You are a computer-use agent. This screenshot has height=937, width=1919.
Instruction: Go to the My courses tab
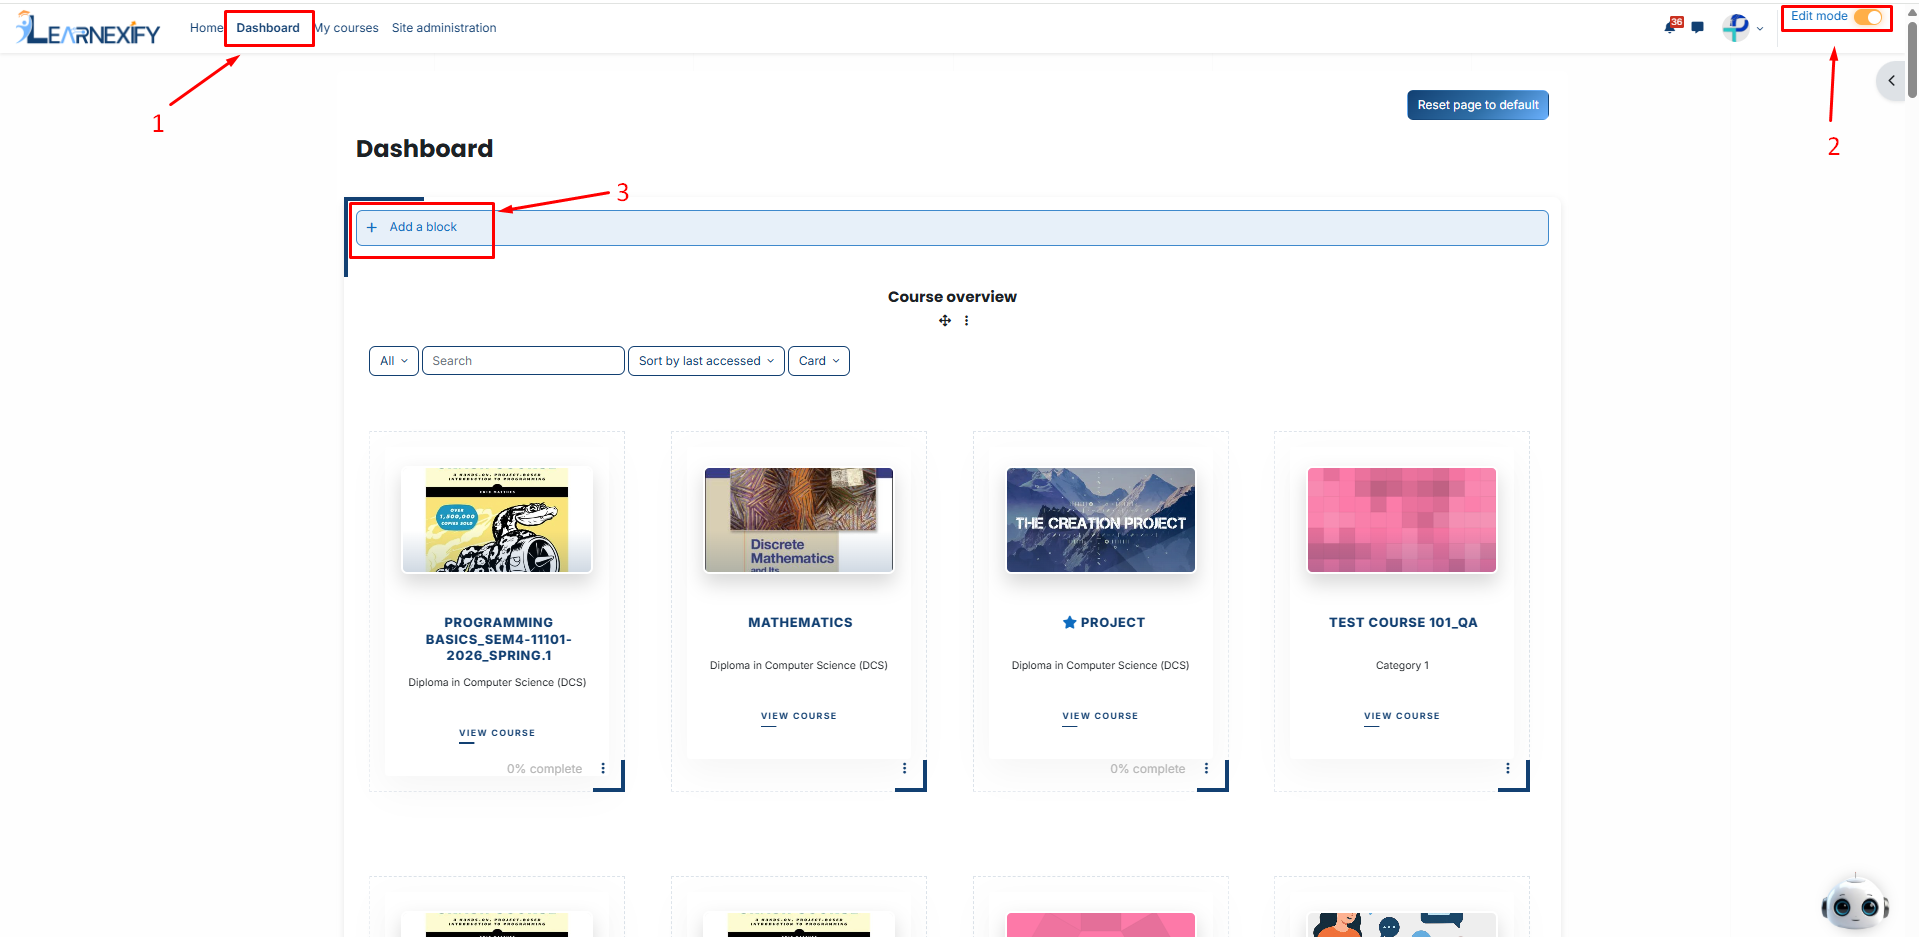347,28
